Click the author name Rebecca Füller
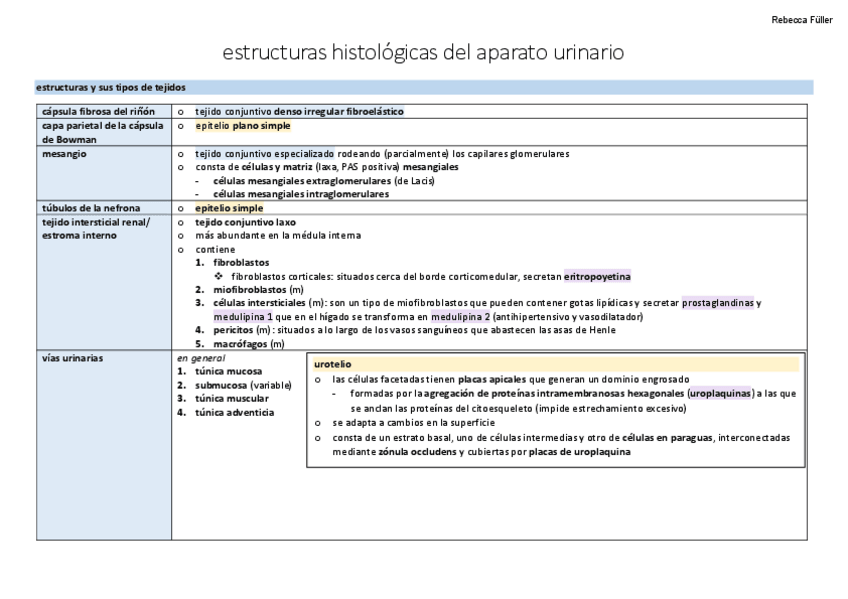The height and width of the screenshot is (599, 848). 802,17
